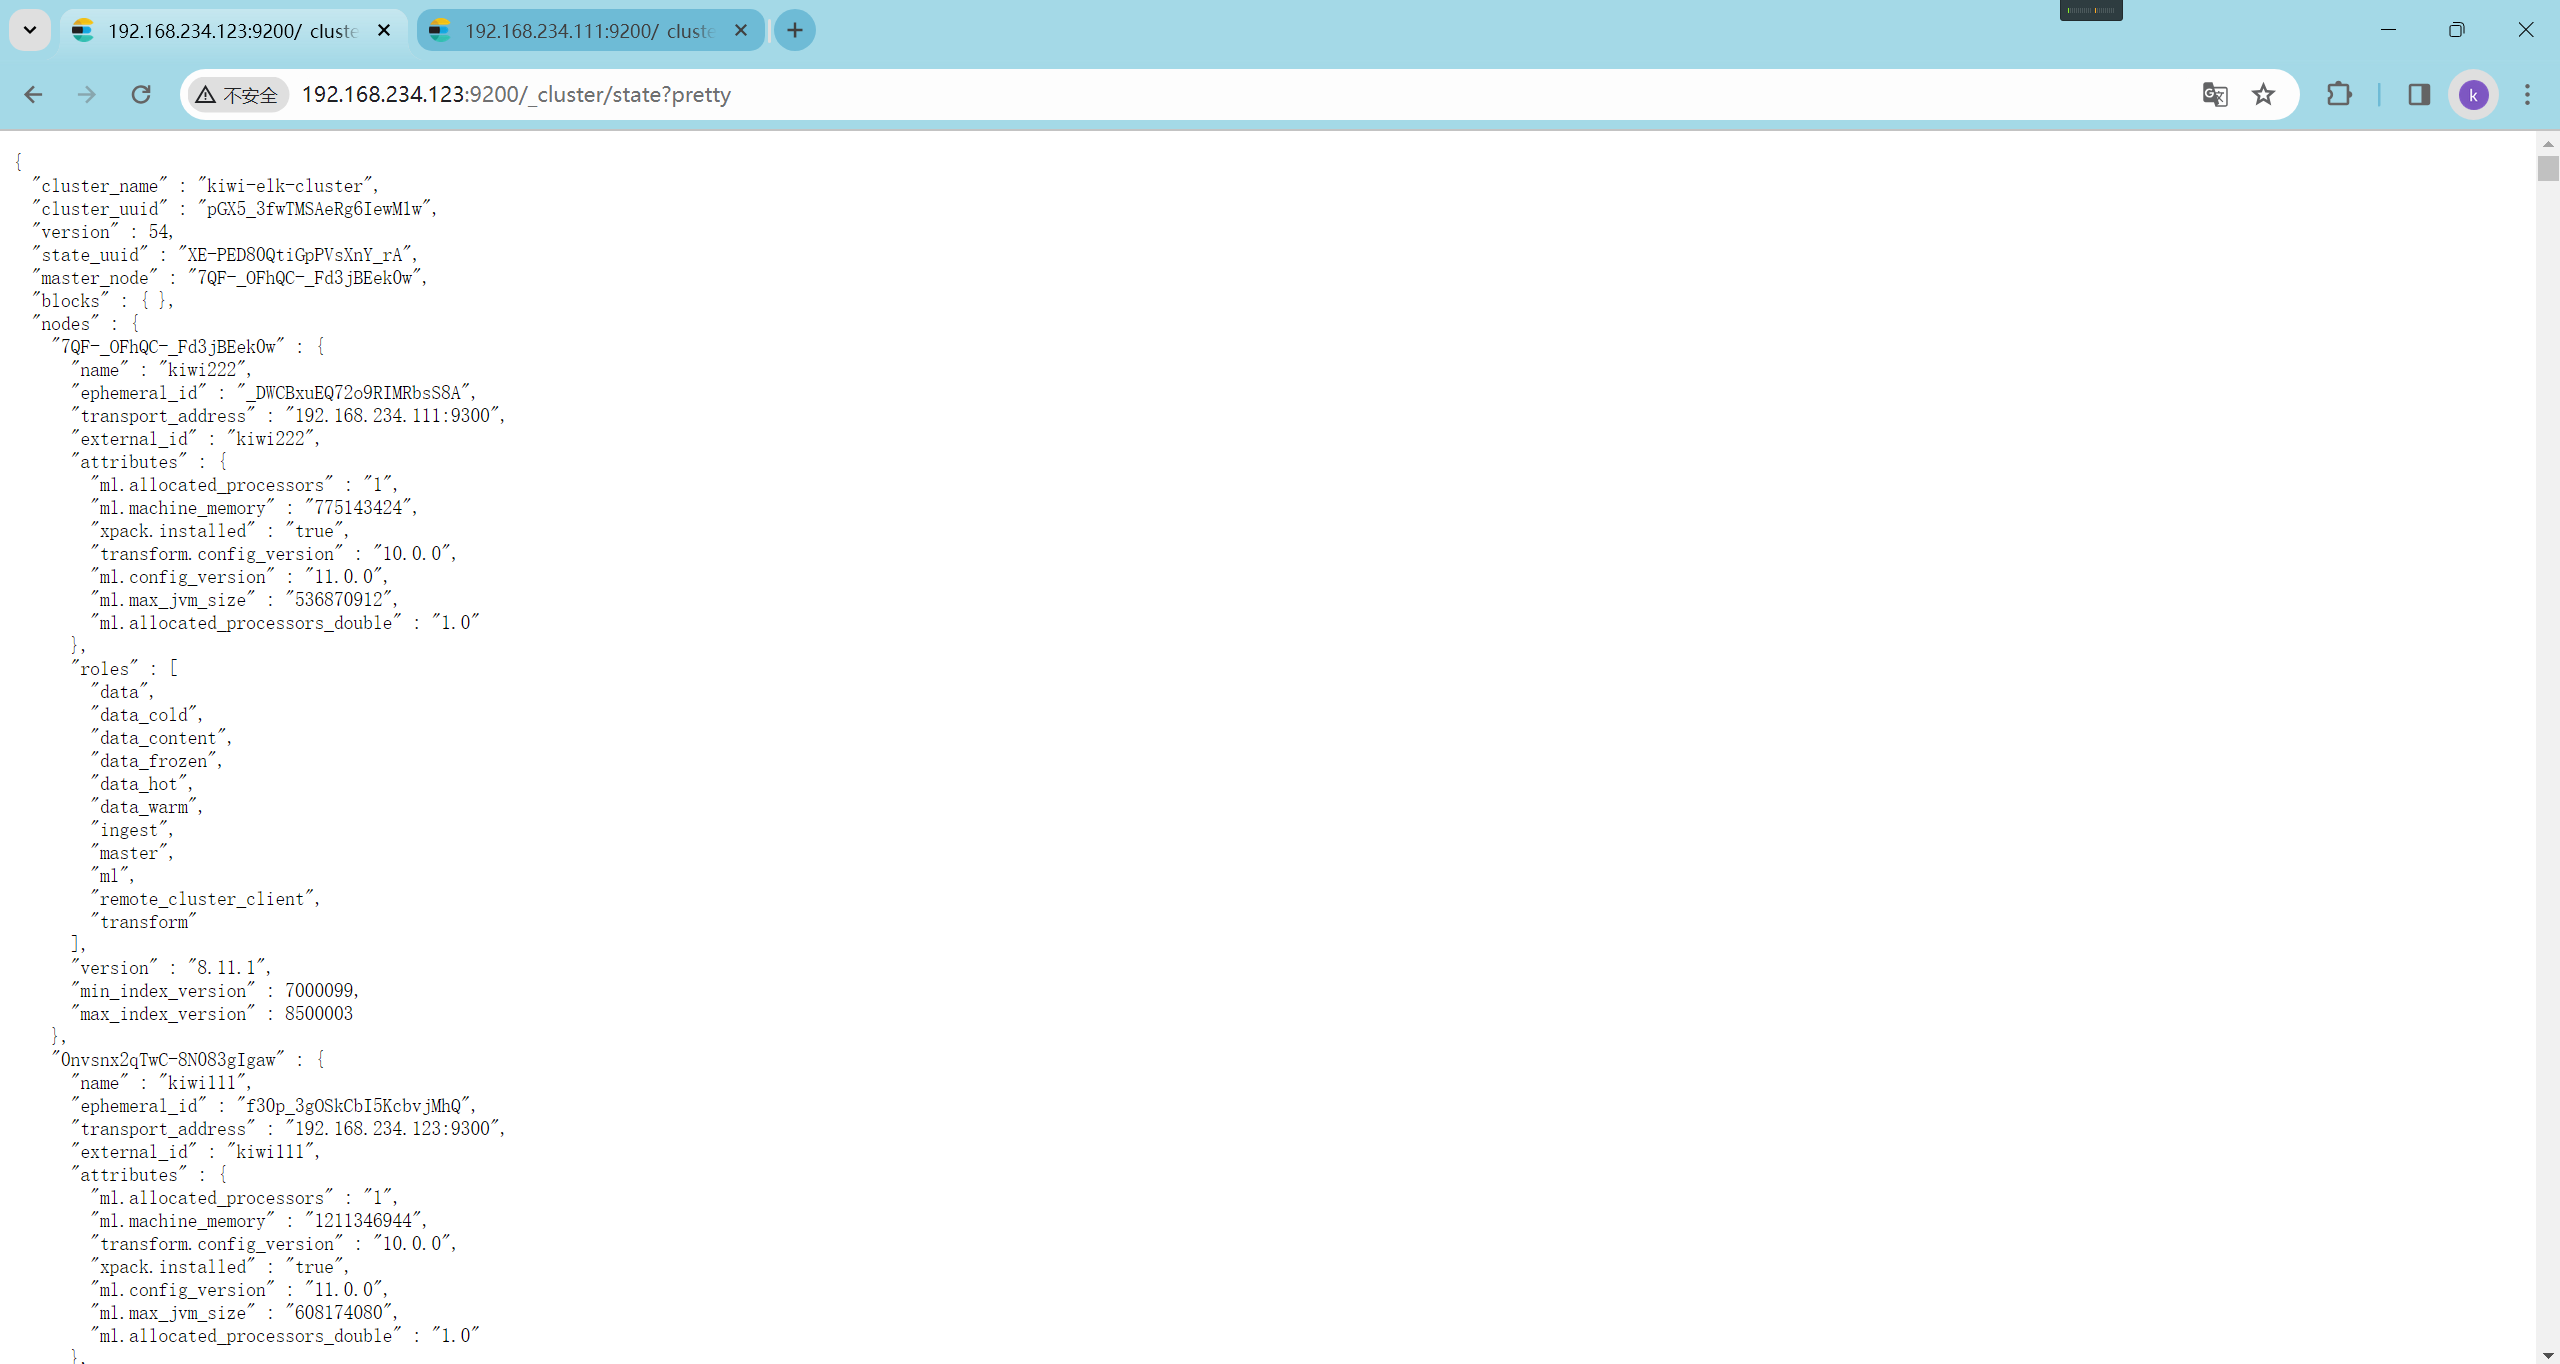Toggle the browser side panel
Viewport: 2560px width, 1364px height.
pos(2418,94)
